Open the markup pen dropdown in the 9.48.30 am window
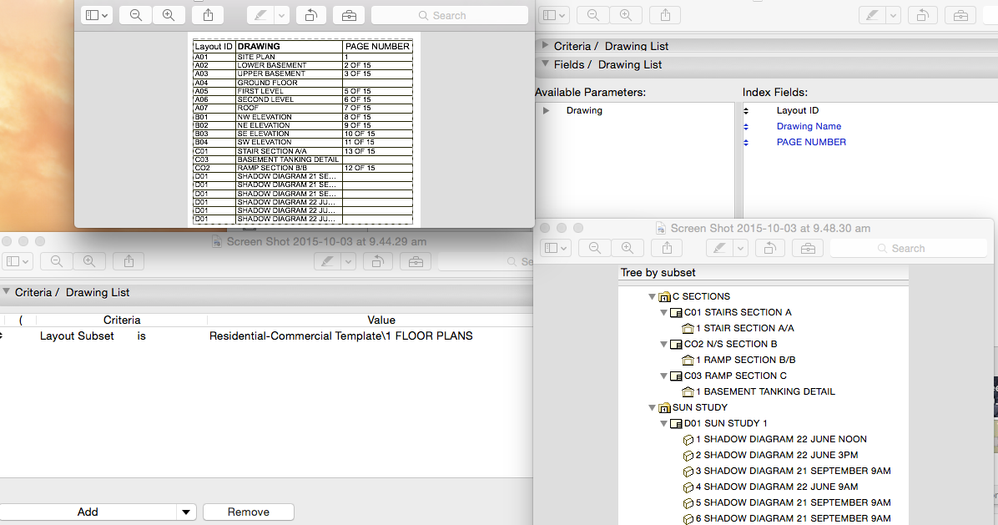Screen dimensions: 998x525 [741, 248]
